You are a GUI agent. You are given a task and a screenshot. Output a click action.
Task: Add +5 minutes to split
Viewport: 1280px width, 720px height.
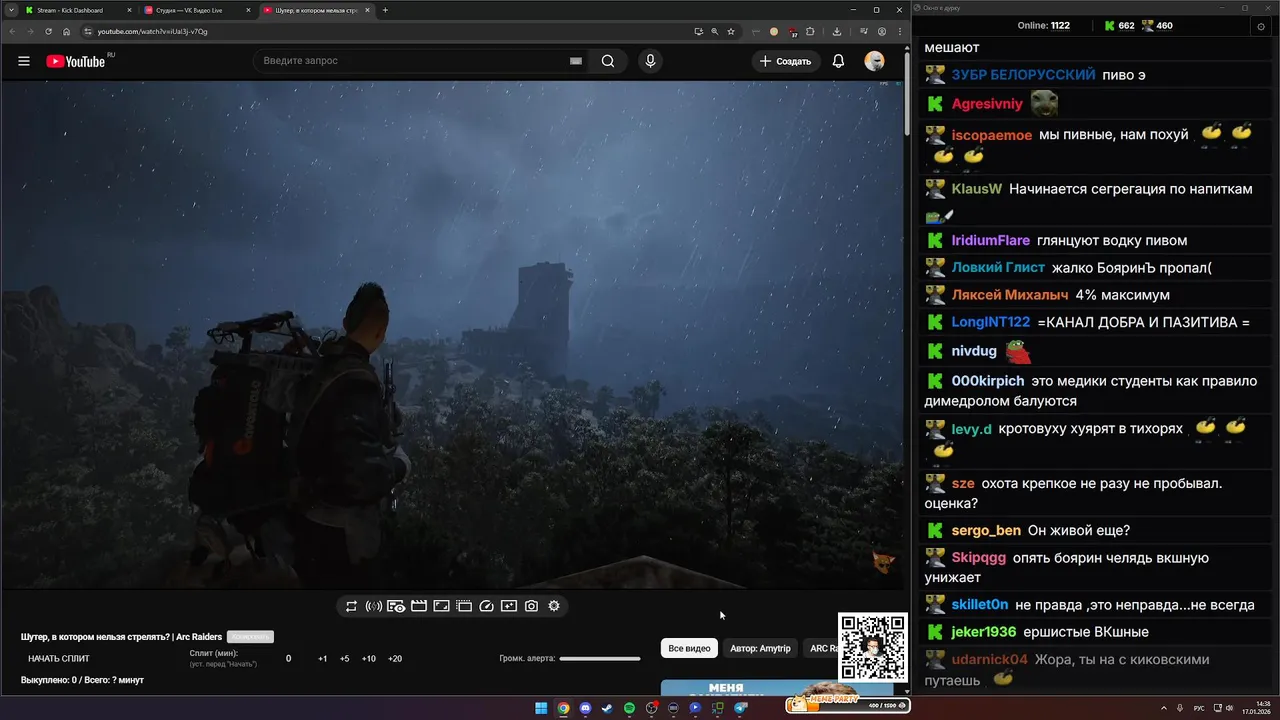click(x=345, y=659)
